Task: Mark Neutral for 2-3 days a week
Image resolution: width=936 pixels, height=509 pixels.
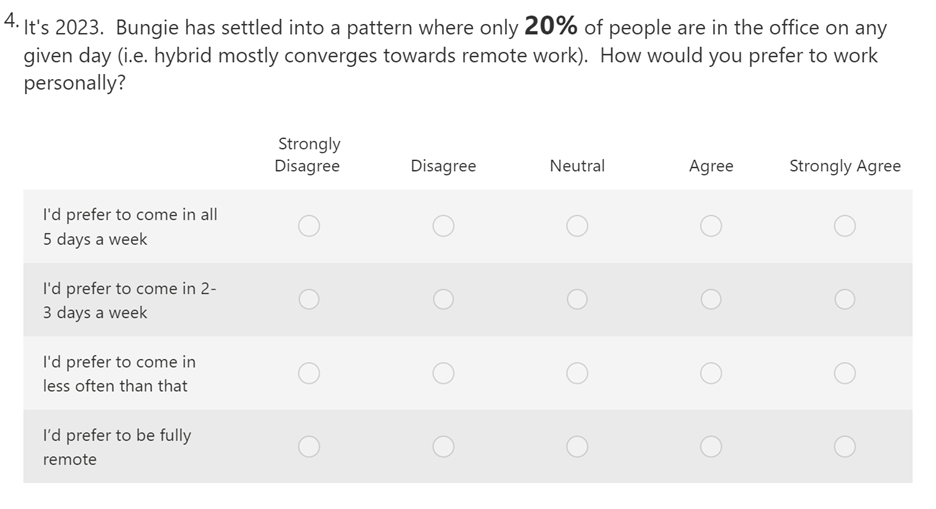Action: [577, 299]
